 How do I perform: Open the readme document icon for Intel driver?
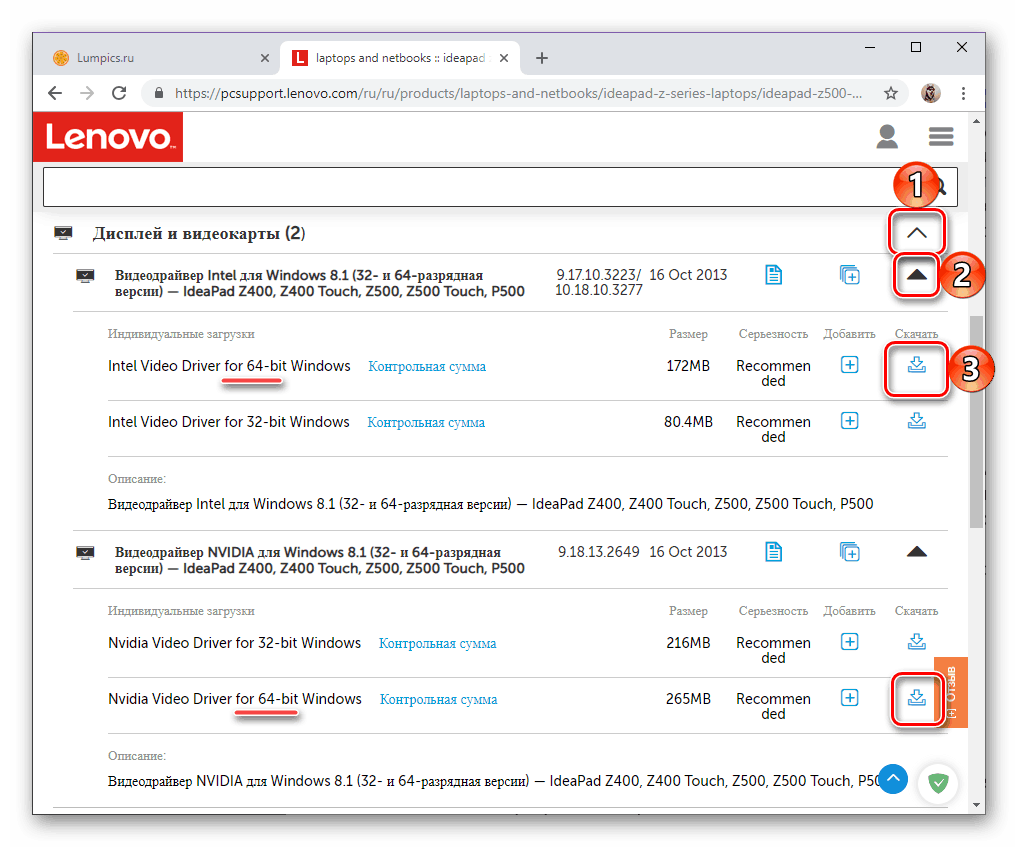click(773, 274)
